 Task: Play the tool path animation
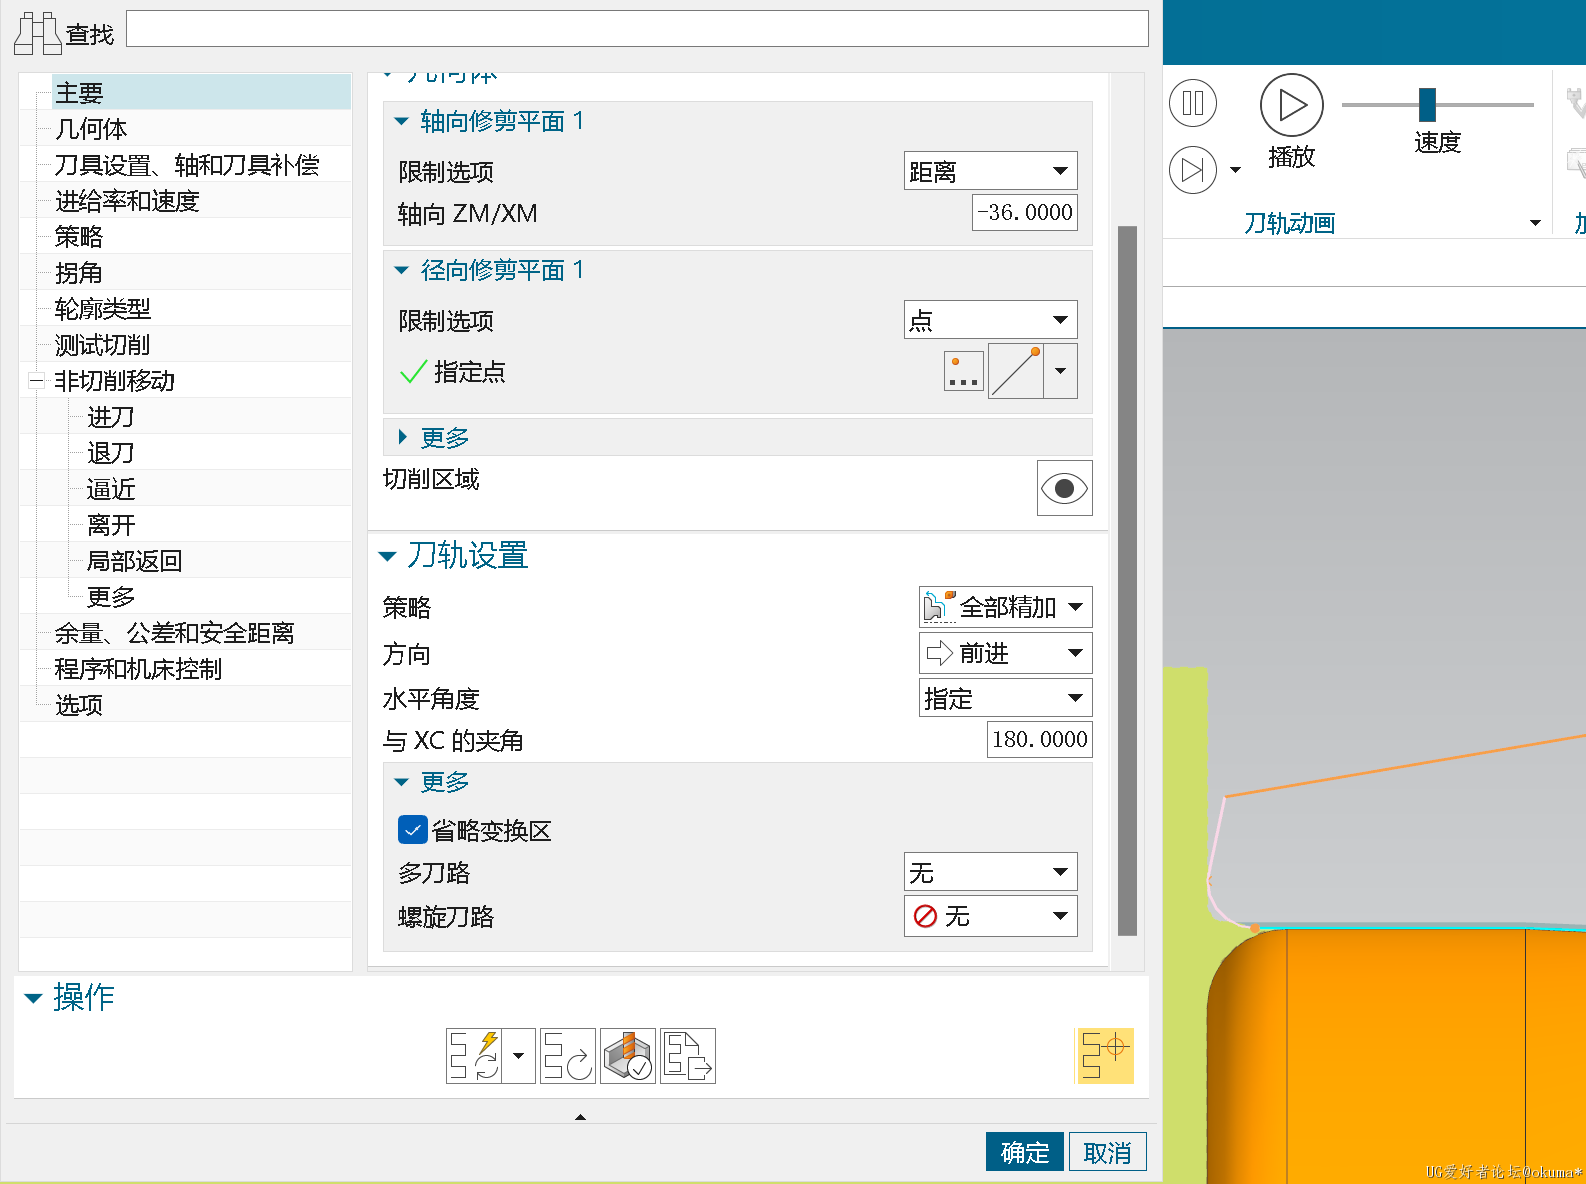click(x=1292, y=105)
